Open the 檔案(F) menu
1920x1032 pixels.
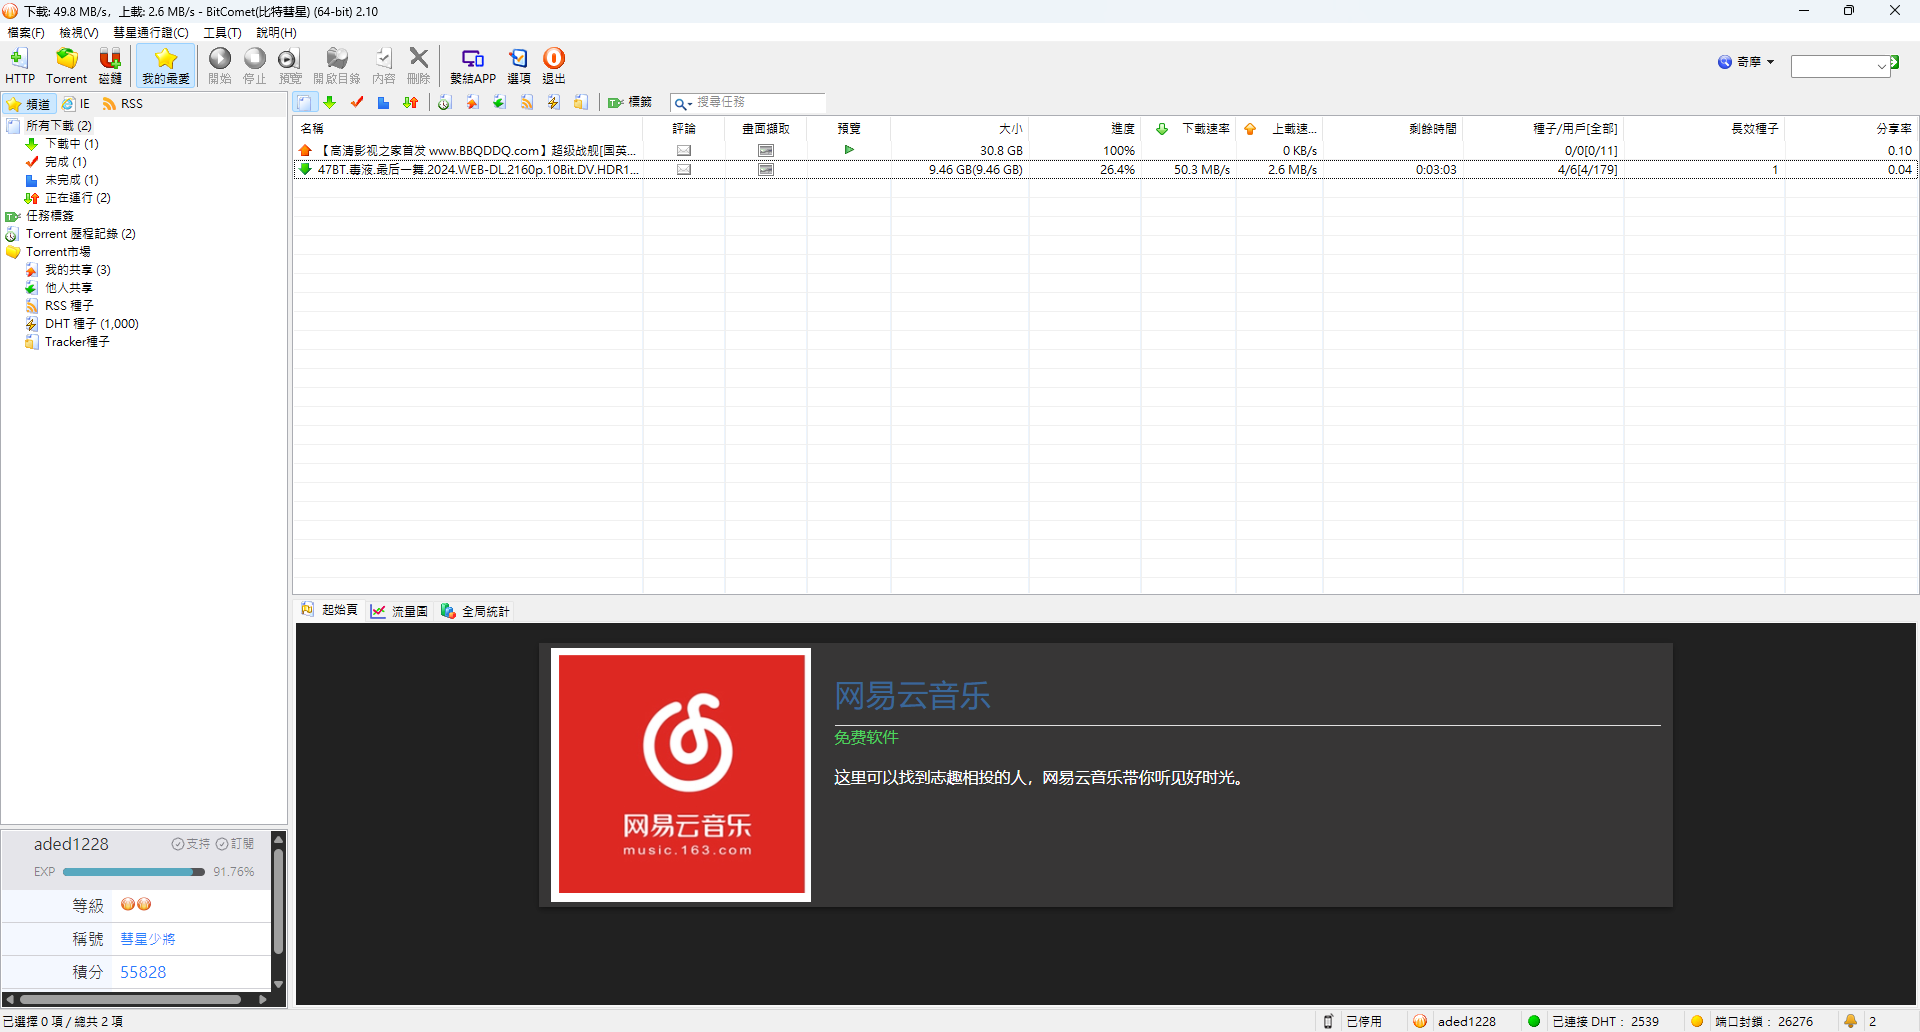click(26, 33)
